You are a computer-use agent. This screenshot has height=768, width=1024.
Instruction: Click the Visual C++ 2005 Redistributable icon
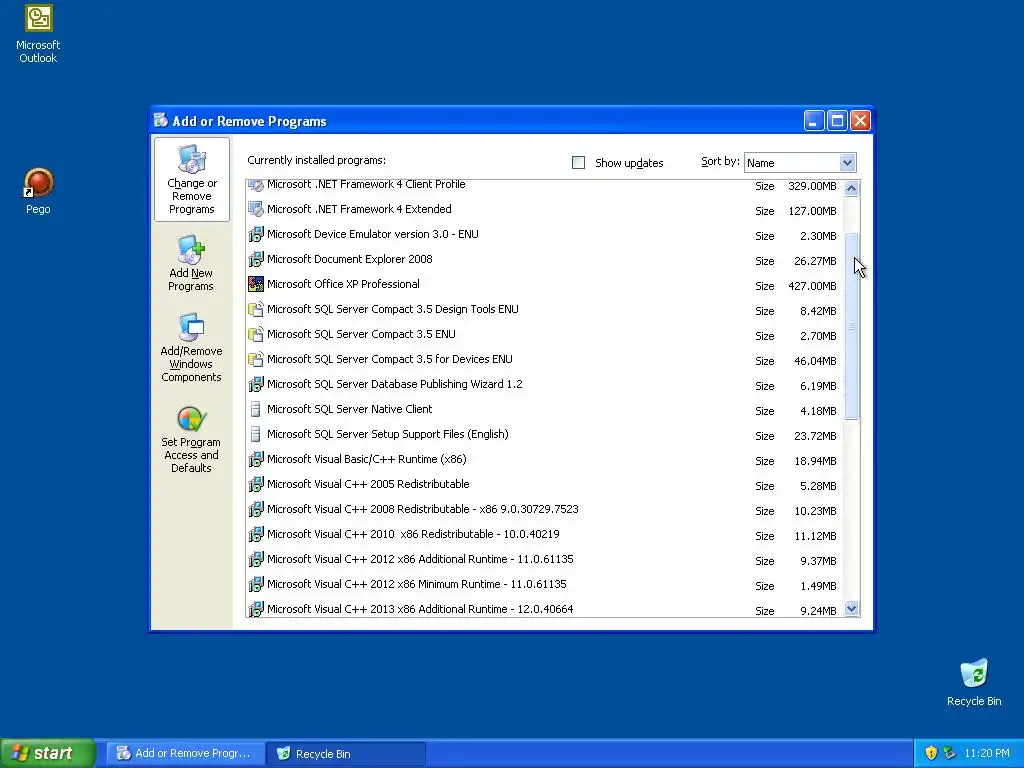256,485
